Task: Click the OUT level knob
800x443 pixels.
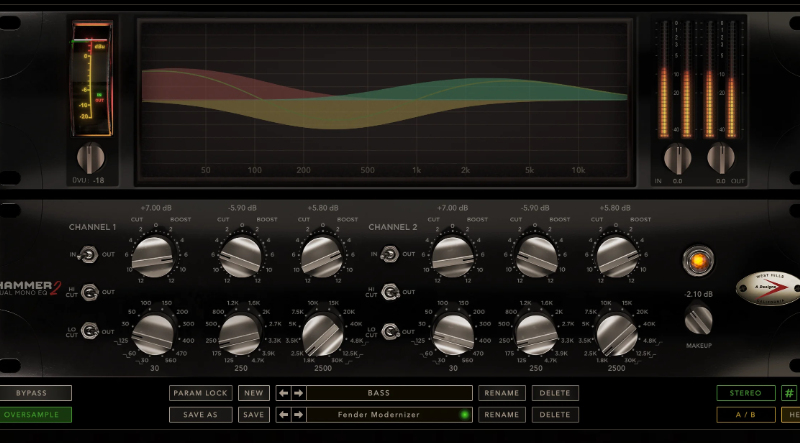Action: pyautogui.click(x=721, y=158)
